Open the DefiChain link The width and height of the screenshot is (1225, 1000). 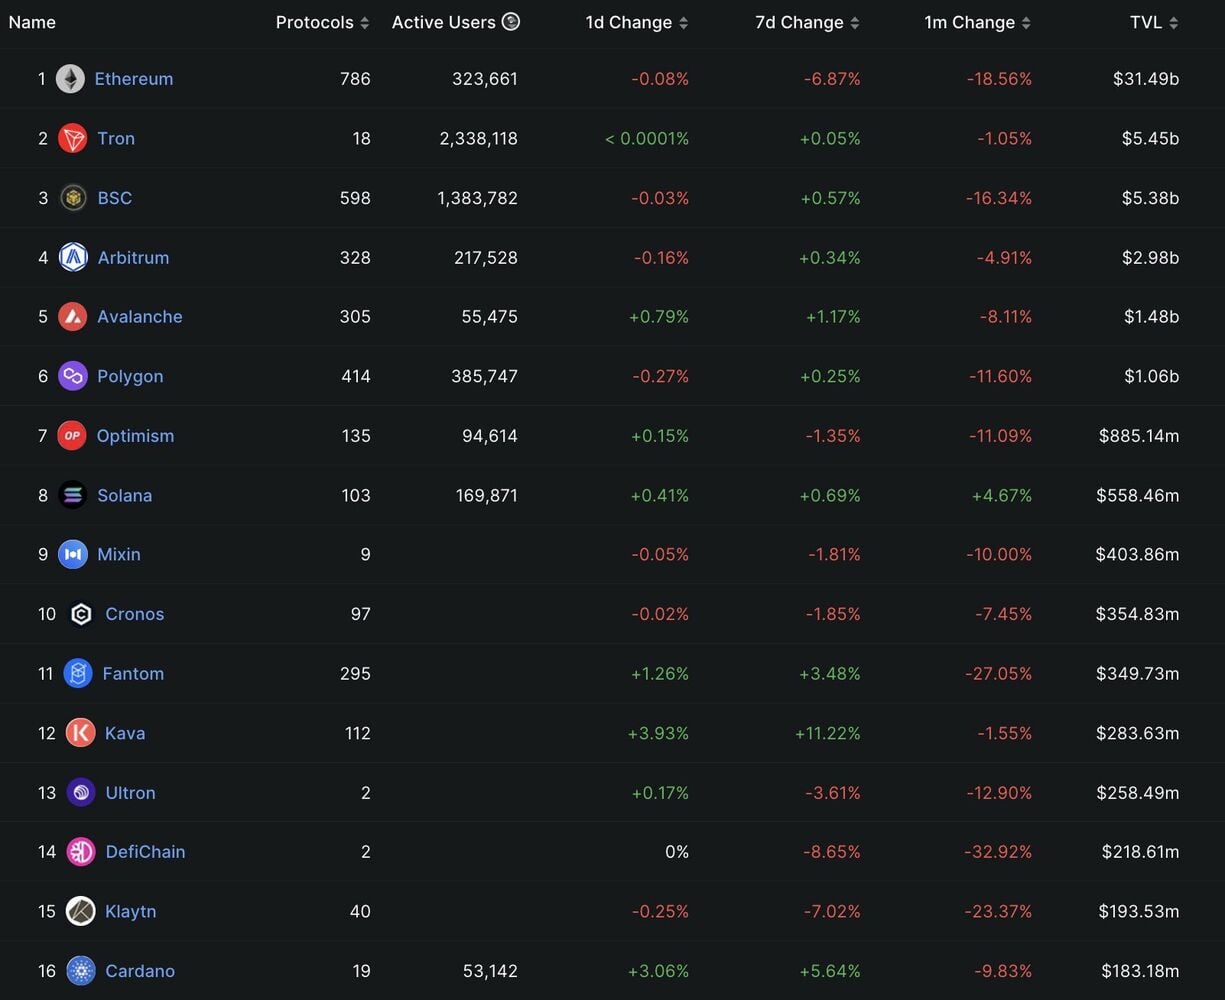pos(145,852)
